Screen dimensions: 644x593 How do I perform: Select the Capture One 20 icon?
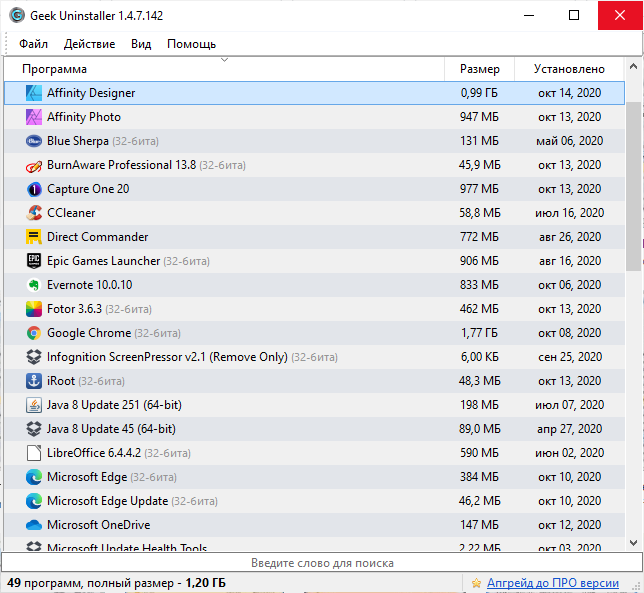click(x=34, y=189)
